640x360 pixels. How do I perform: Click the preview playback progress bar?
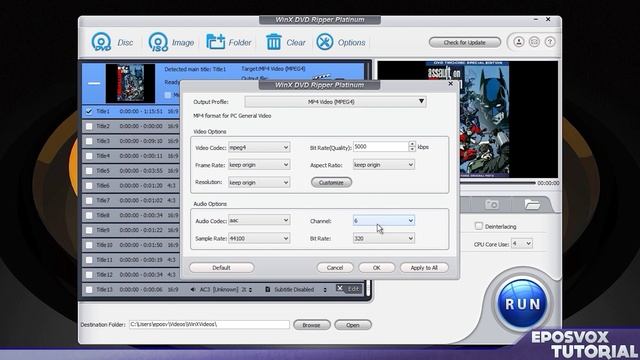[x=498, y=183]
